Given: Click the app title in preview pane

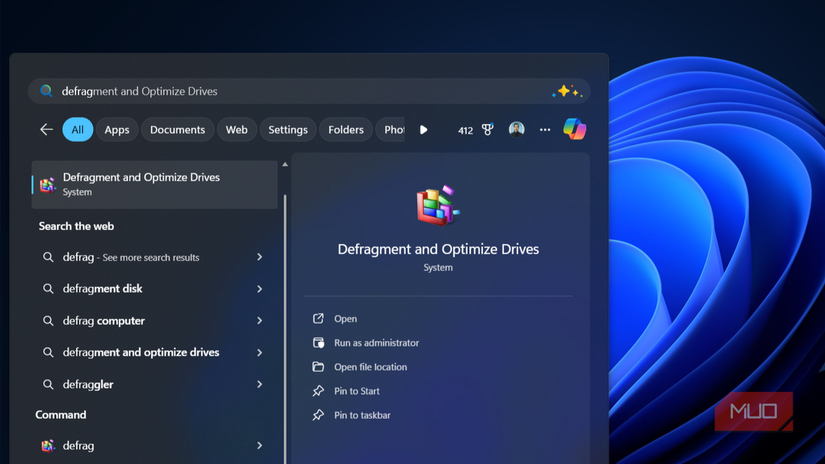Looking at the screenshot, I should click(x=438, y=249).
